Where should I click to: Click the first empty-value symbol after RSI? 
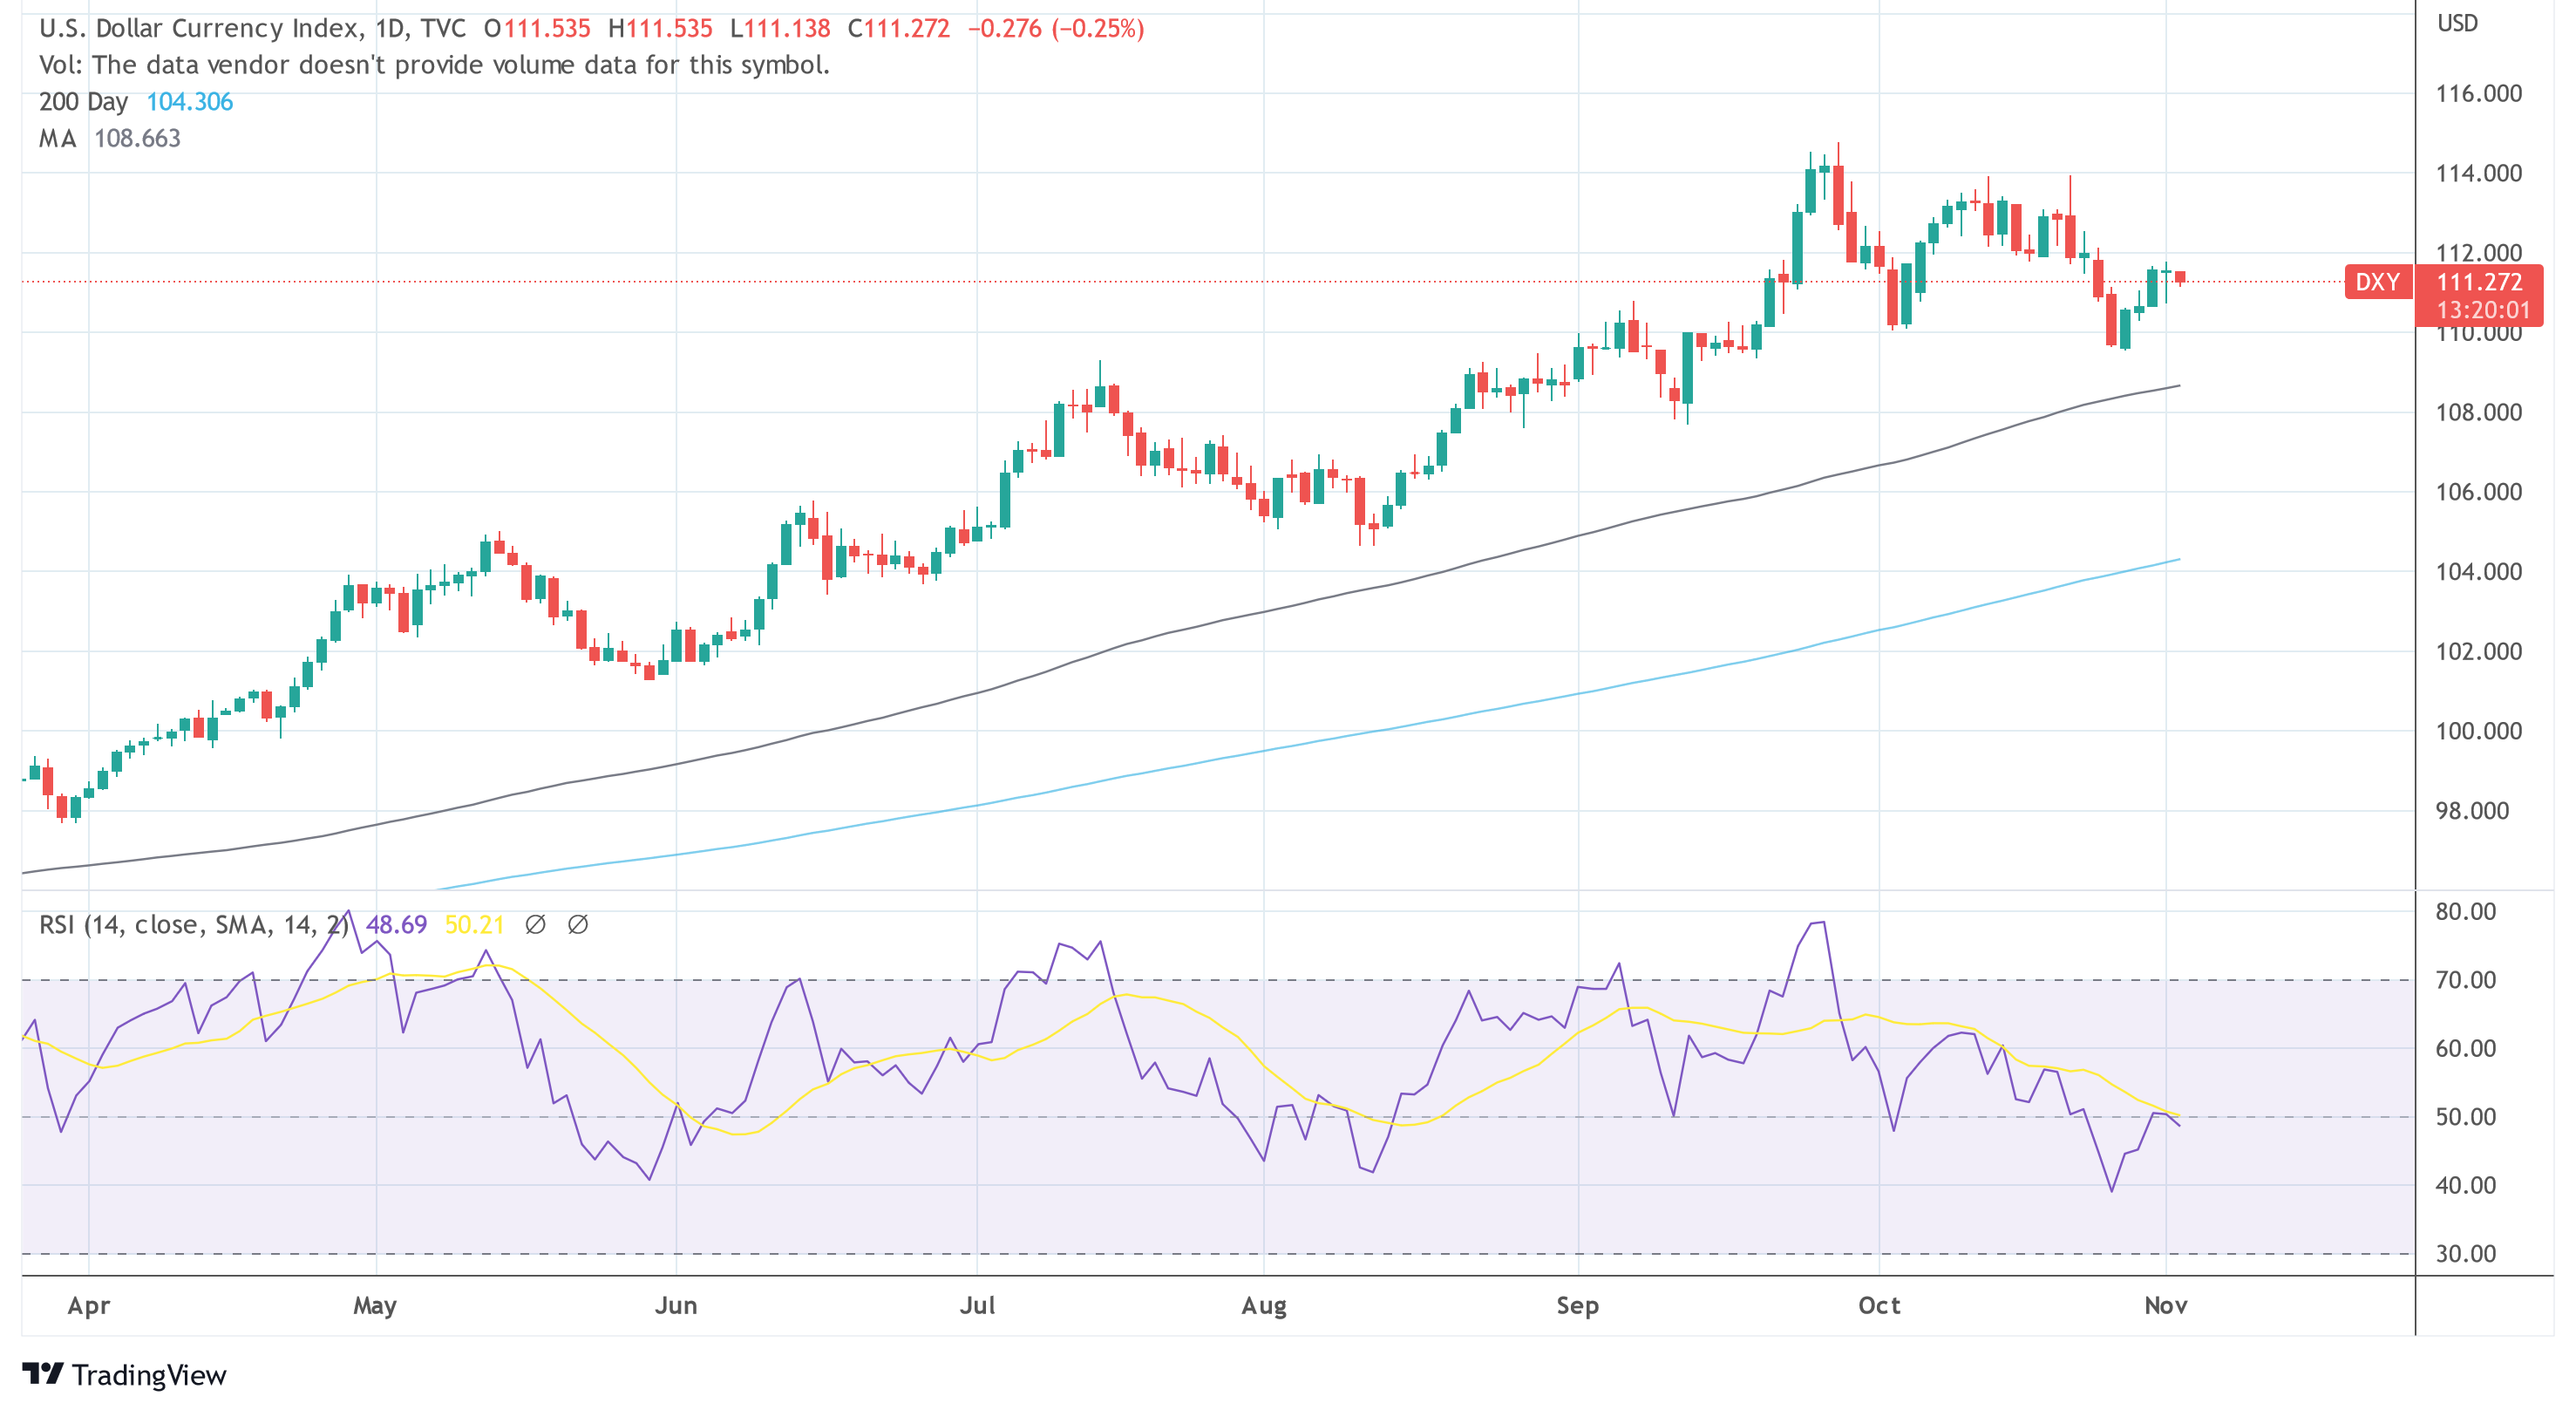(x=535, y=925)
